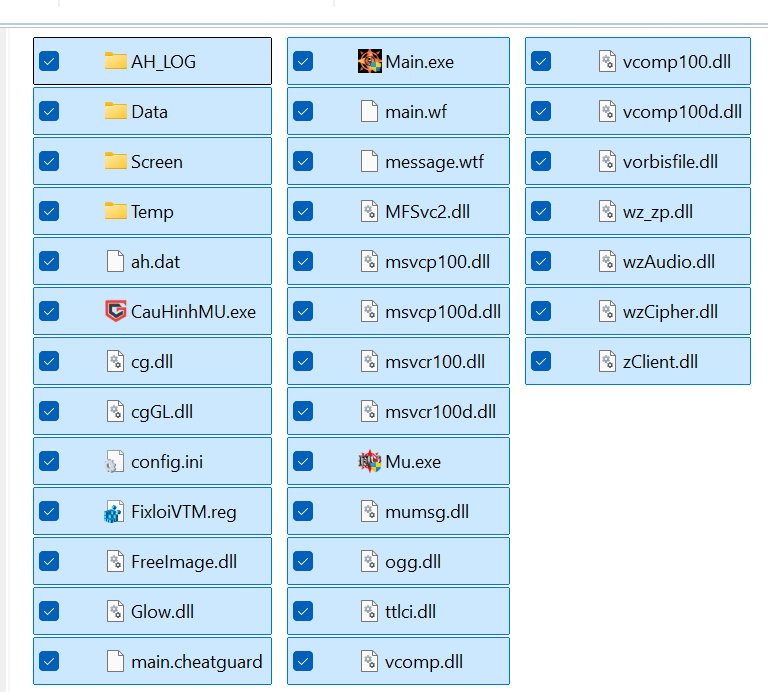Image resolution: width=768 pixels, height=692 pixels.
Task: Select the ah.dat file name
Action: pos(155,262)
